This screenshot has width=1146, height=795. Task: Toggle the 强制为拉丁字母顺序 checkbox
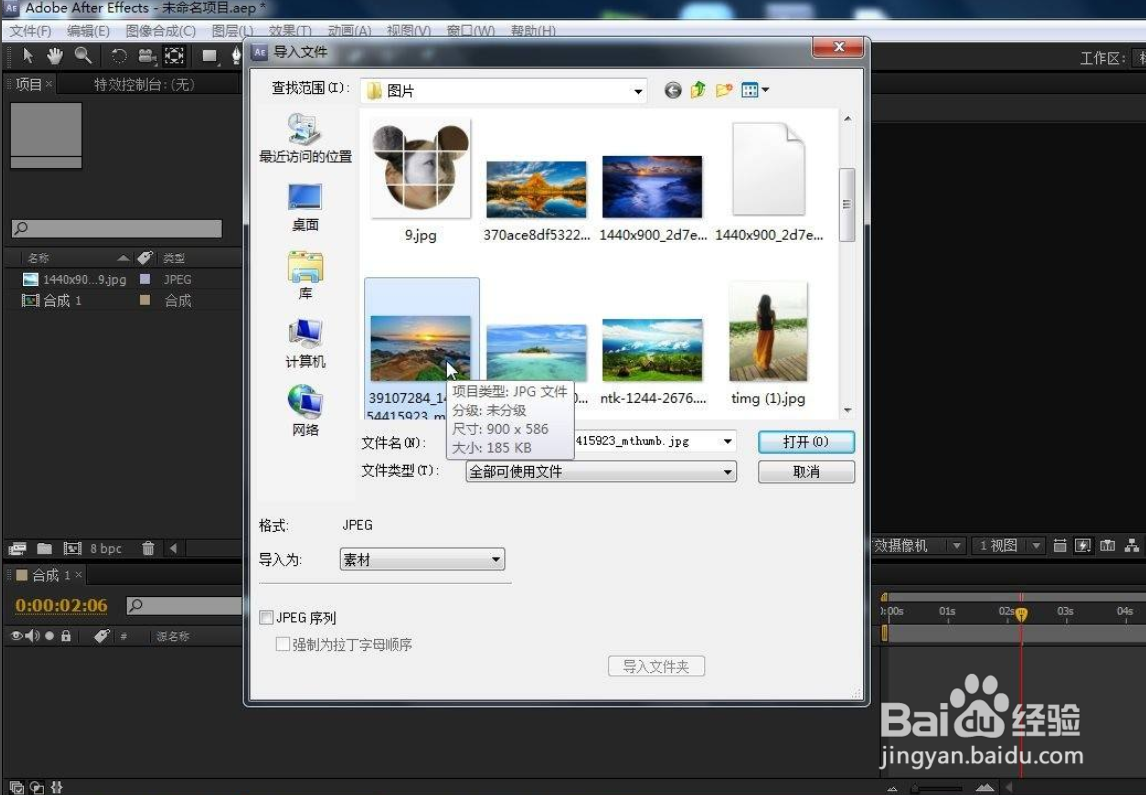(x=282, y=644)
